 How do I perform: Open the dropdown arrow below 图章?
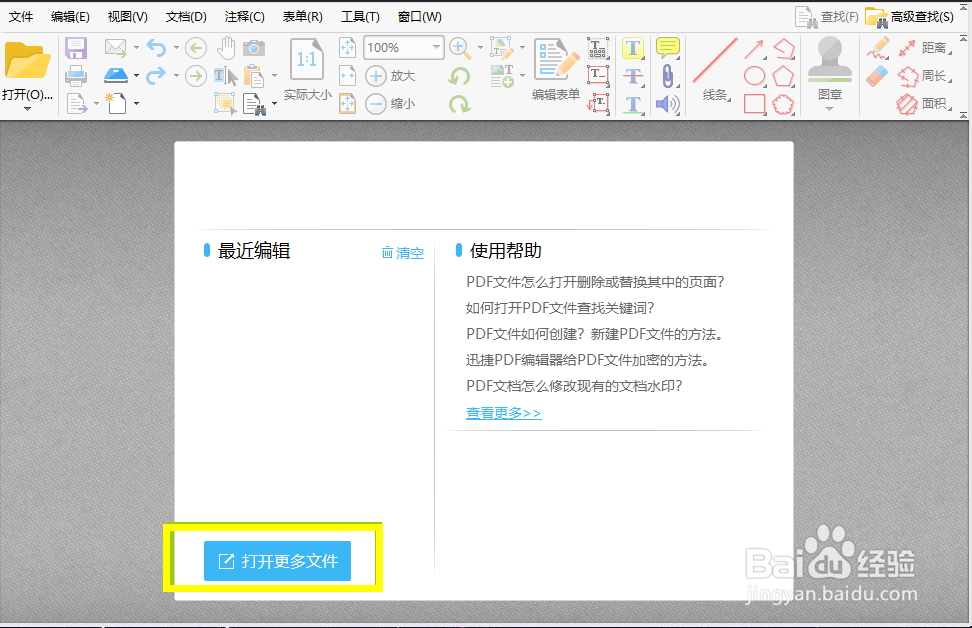pos(830,107)
